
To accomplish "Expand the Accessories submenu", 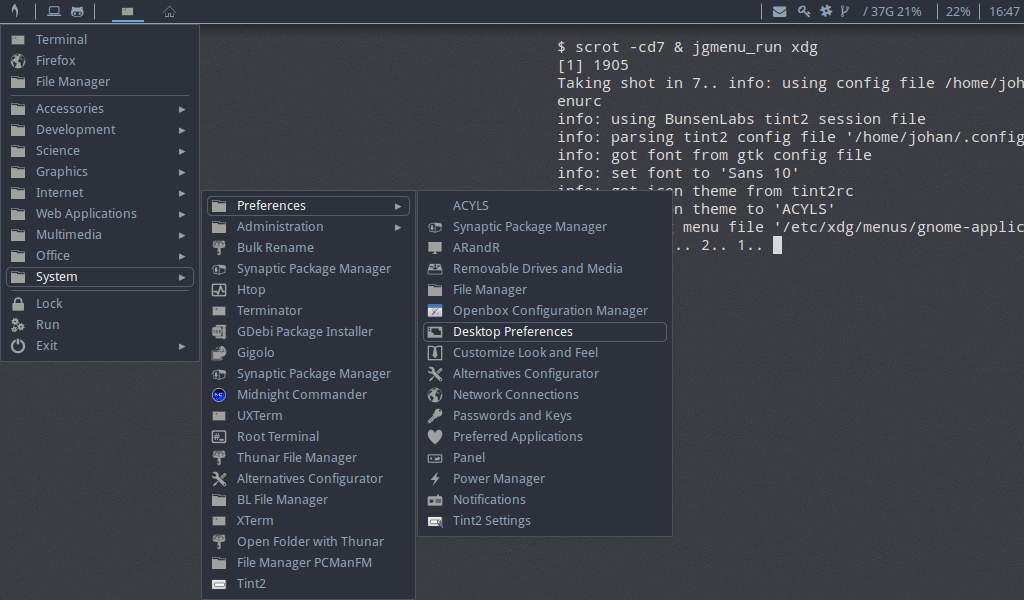I will (70, 108).
